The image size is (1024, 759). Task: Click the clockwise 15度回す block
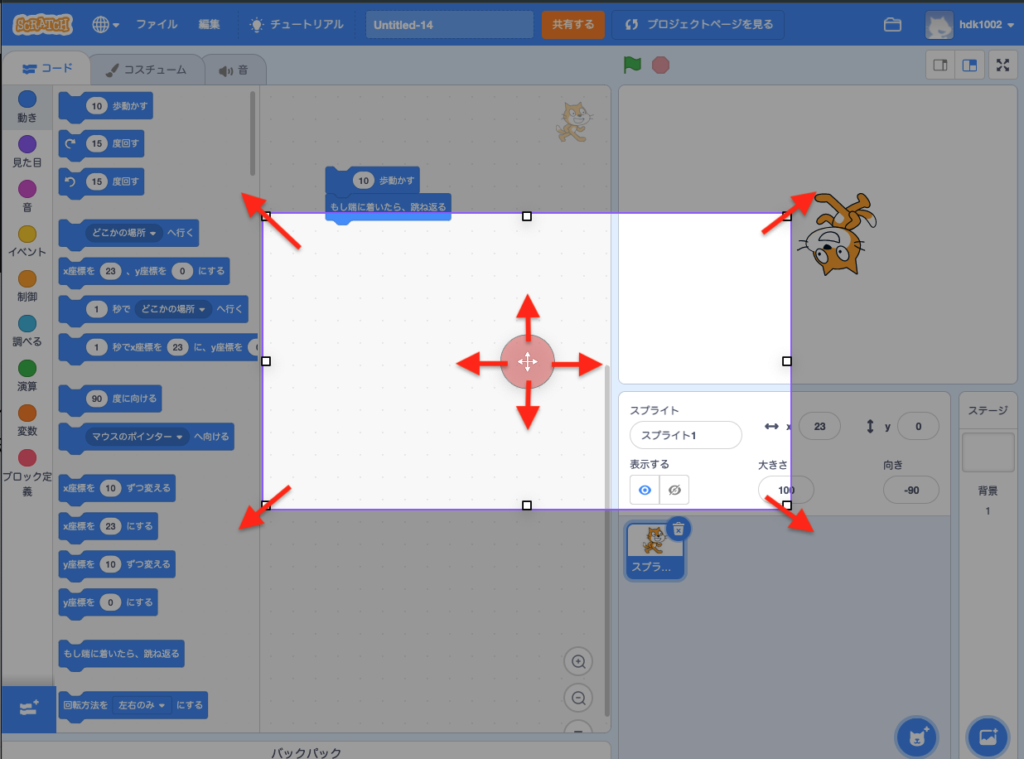[101, 144]
